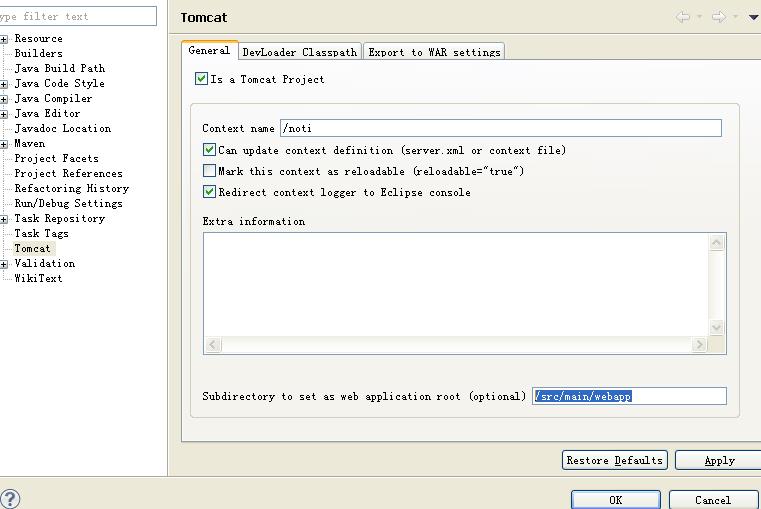The width and height of the screenshot is (761, 509).
Task: Uncheck Is a Tomcat Project
Action: point(202,79)
